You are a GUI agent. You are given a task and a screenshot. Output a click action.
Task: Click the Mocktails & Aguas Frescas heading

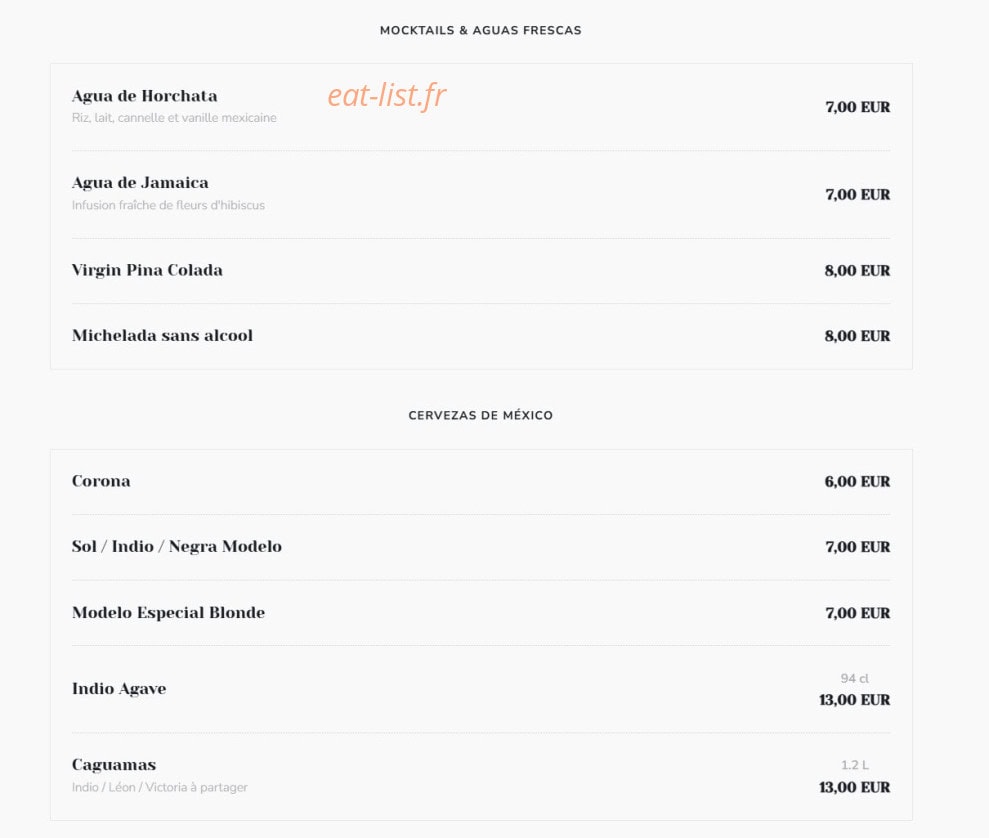pos(481,30)
